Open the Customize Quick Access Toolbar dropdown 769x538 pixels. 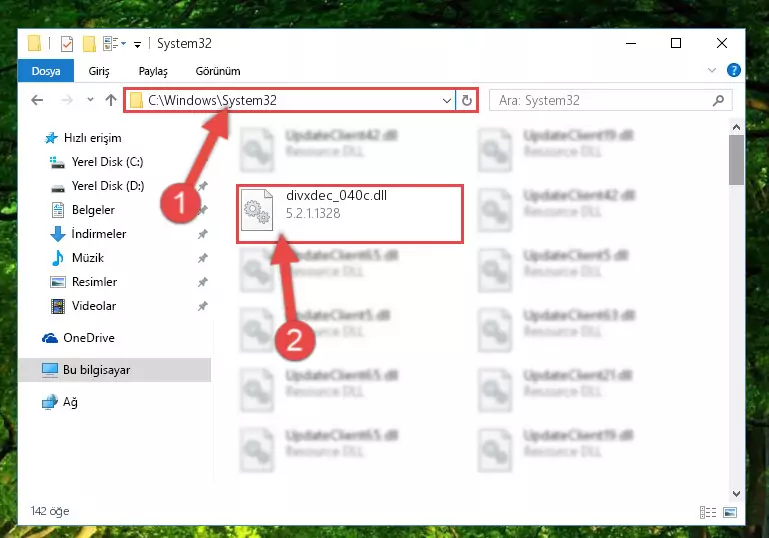click(137, 45)
